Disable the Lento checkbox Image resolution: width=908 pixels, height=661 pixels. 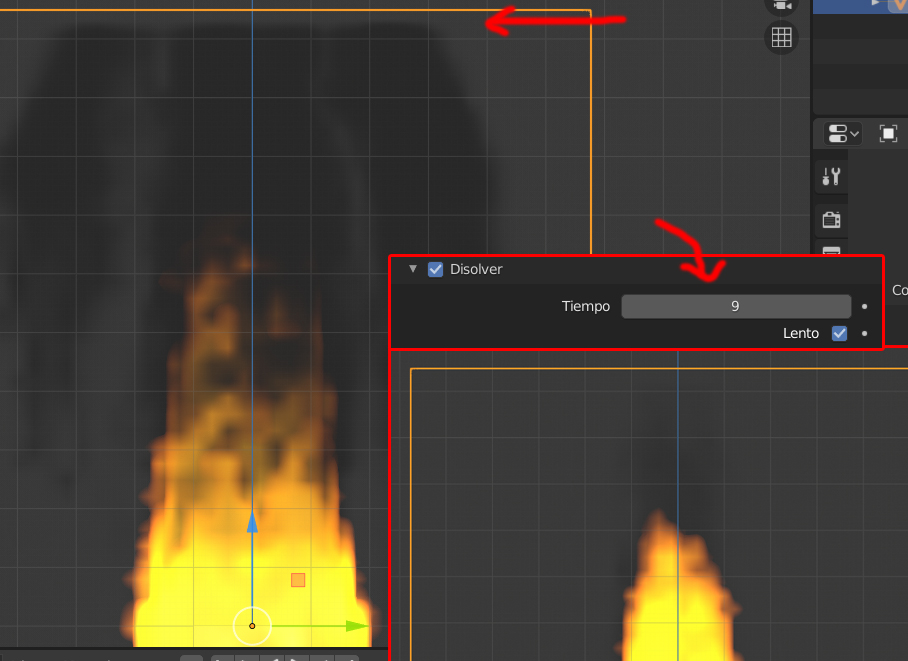839,333
